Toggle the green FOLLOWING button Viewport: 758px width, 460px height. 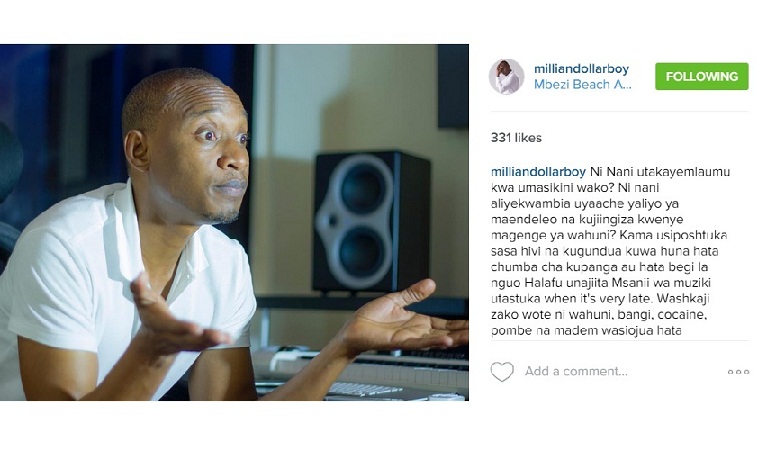coord(701,76)
